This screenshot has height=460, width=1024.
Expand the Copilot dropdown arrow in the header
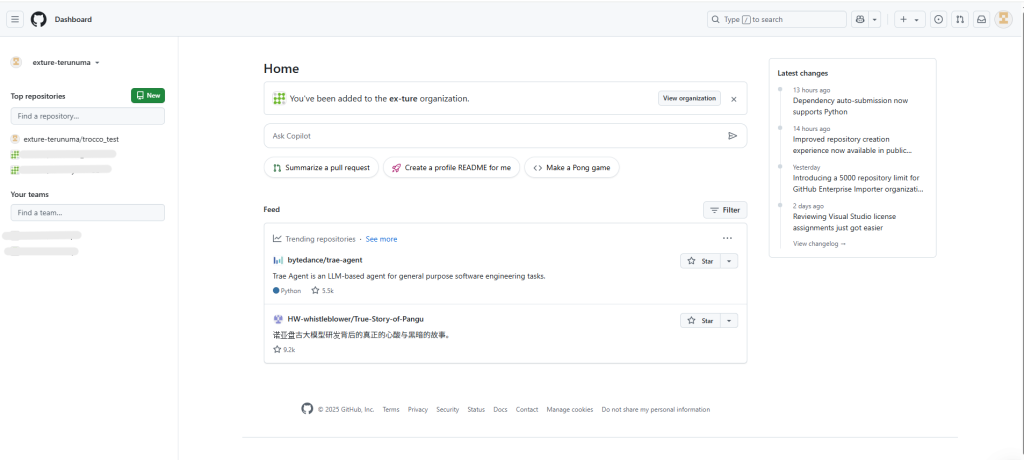[875, 20]
